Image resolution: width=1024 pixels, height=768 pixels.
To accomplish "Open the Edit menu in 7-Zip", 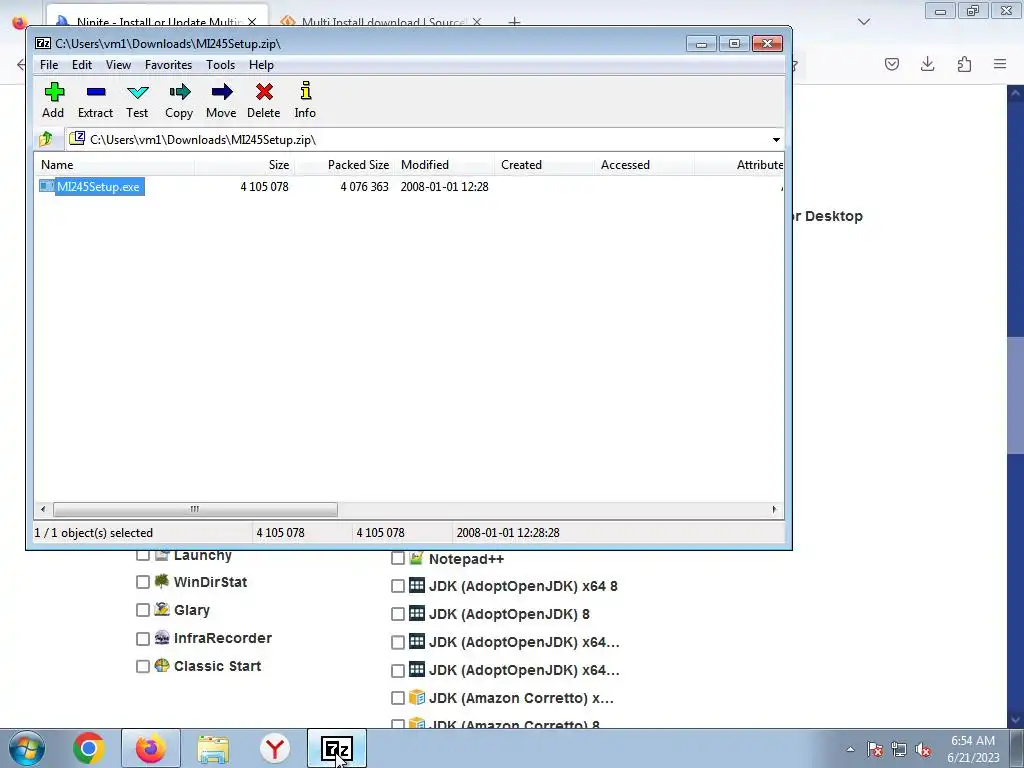I will point(82,65).
